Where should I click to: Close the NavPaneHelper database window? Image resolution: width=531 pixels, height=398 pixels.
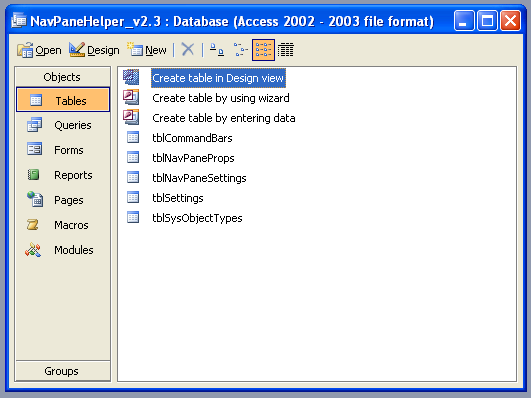coord(510,21)
